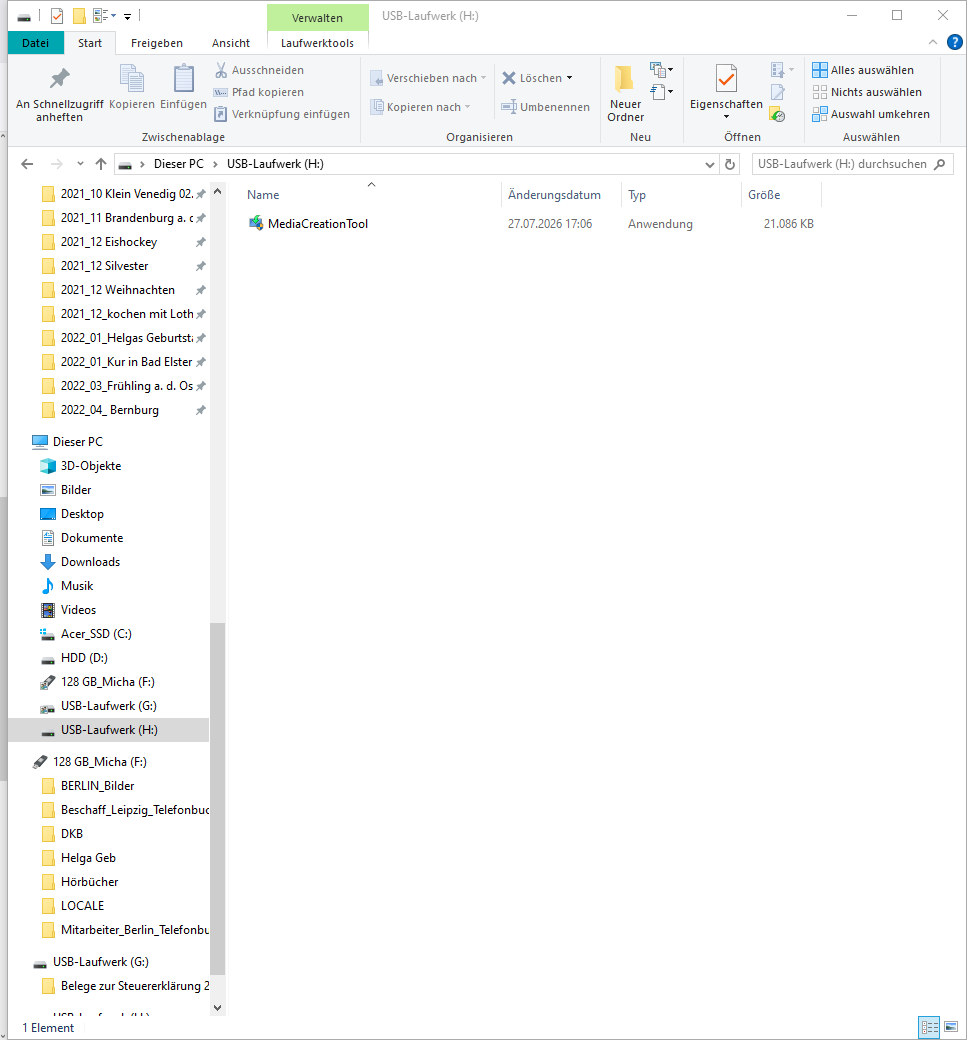Sort by Typ column header
This screenshot has width=967, height=1040.
point(637,195)
